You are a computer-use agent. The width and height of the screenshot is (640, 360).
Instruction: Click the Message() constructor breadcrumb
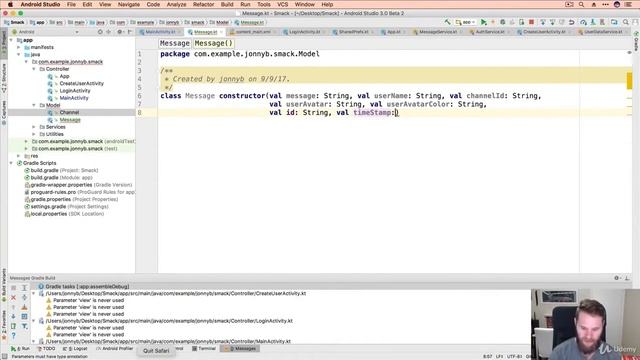click(213, 43)
